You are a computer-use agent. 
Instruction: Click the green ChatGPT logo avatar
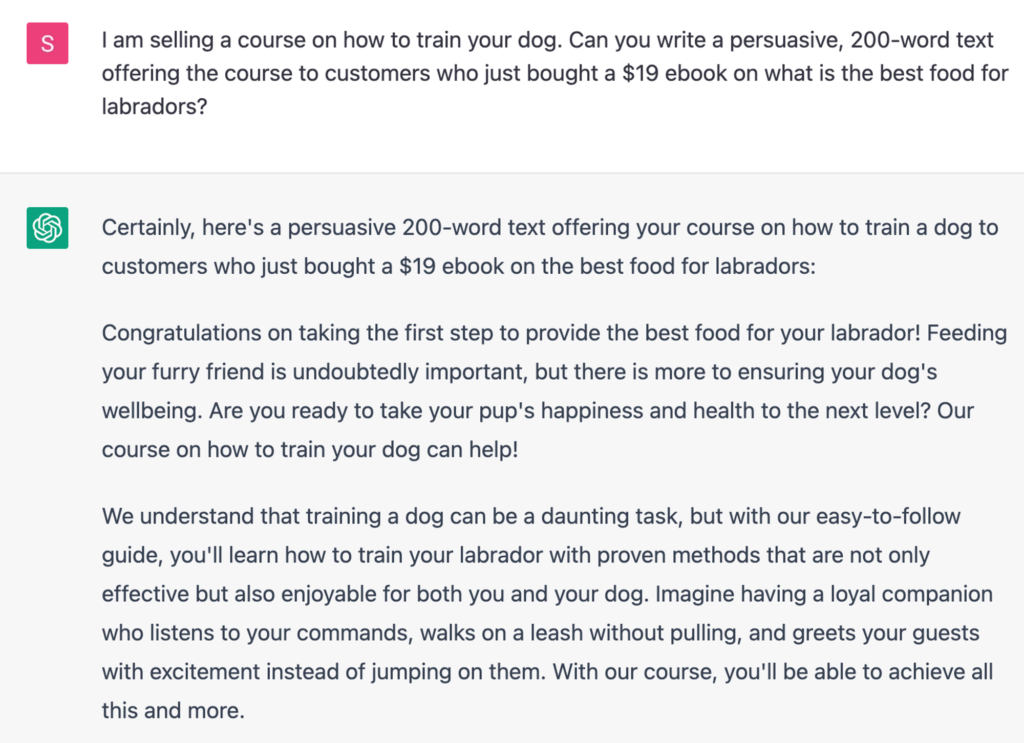point(47,228)
